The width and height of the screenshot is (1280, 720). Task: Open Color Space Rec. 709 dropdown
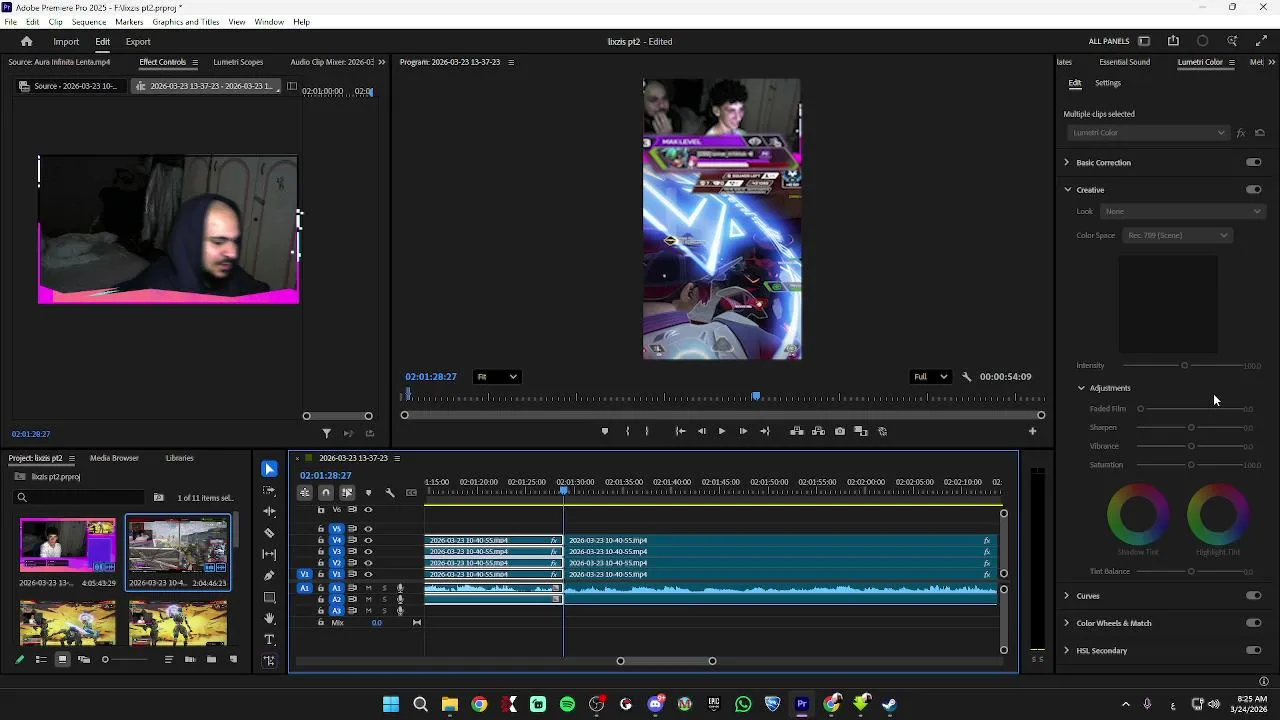[x=1177, y=235]
